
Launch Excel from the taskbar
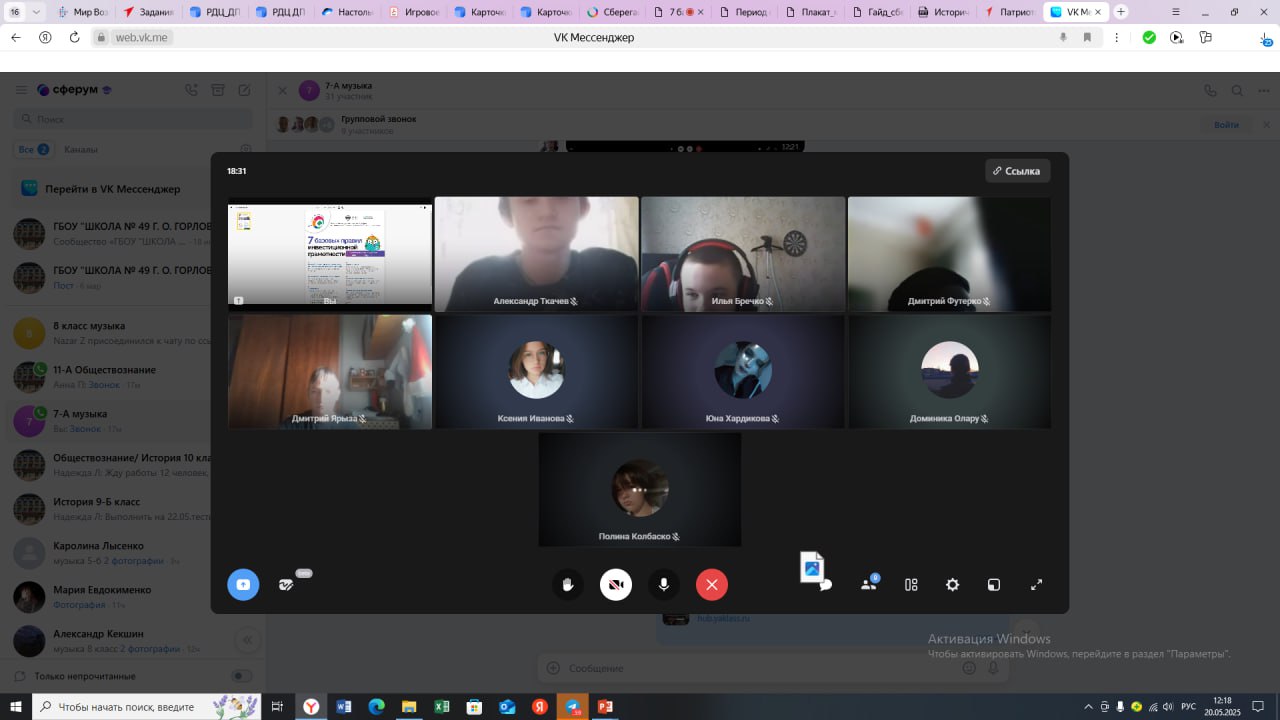(x=441, y=706)
